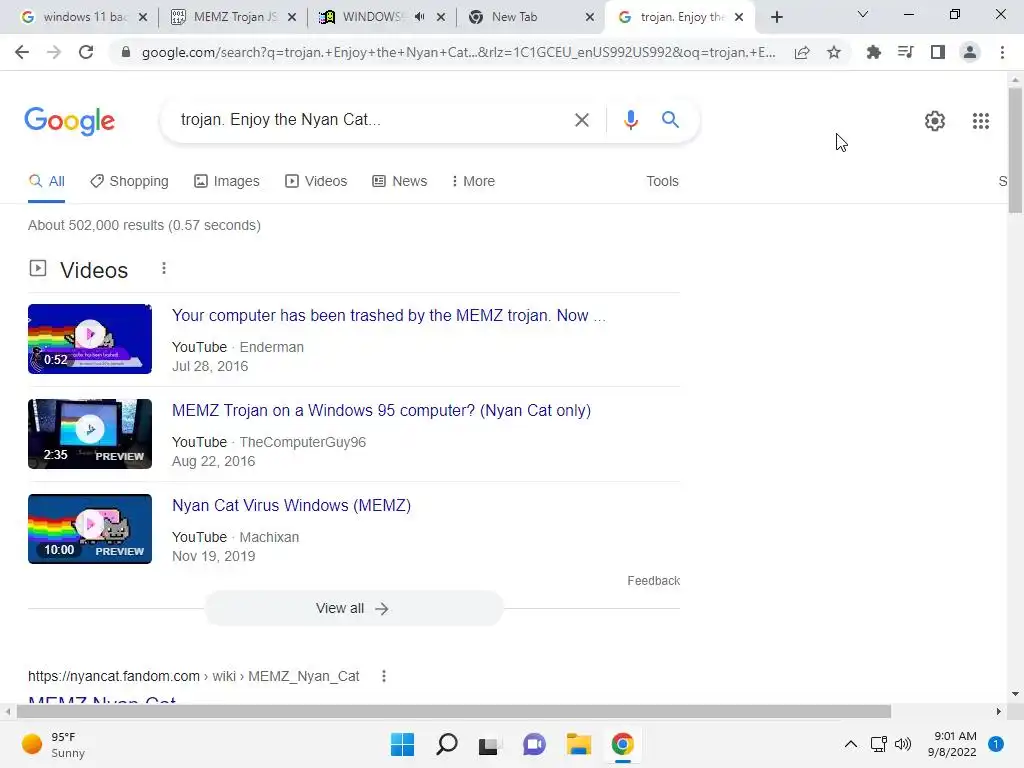Open Videos section three-dot options
Image resolution: width=1024 pixels, height=768 pixels.
pyautogui.click(x=164, y=268)
